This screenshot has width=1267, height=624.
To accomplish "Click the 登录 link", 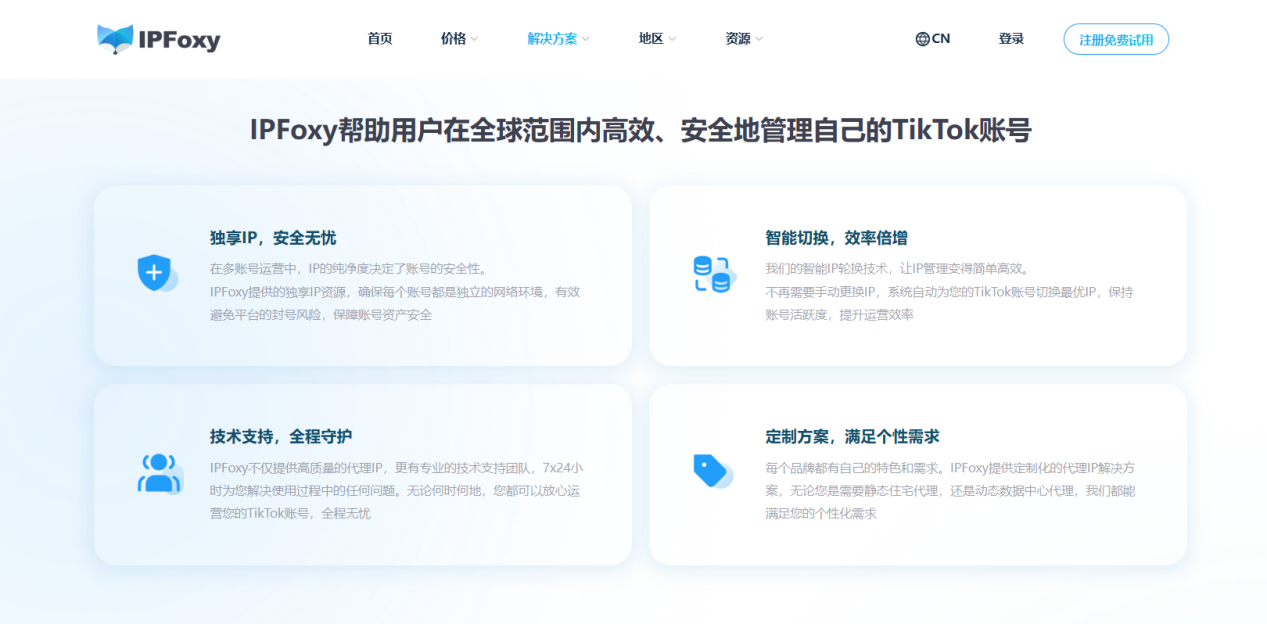I will tap(1011, 39).
